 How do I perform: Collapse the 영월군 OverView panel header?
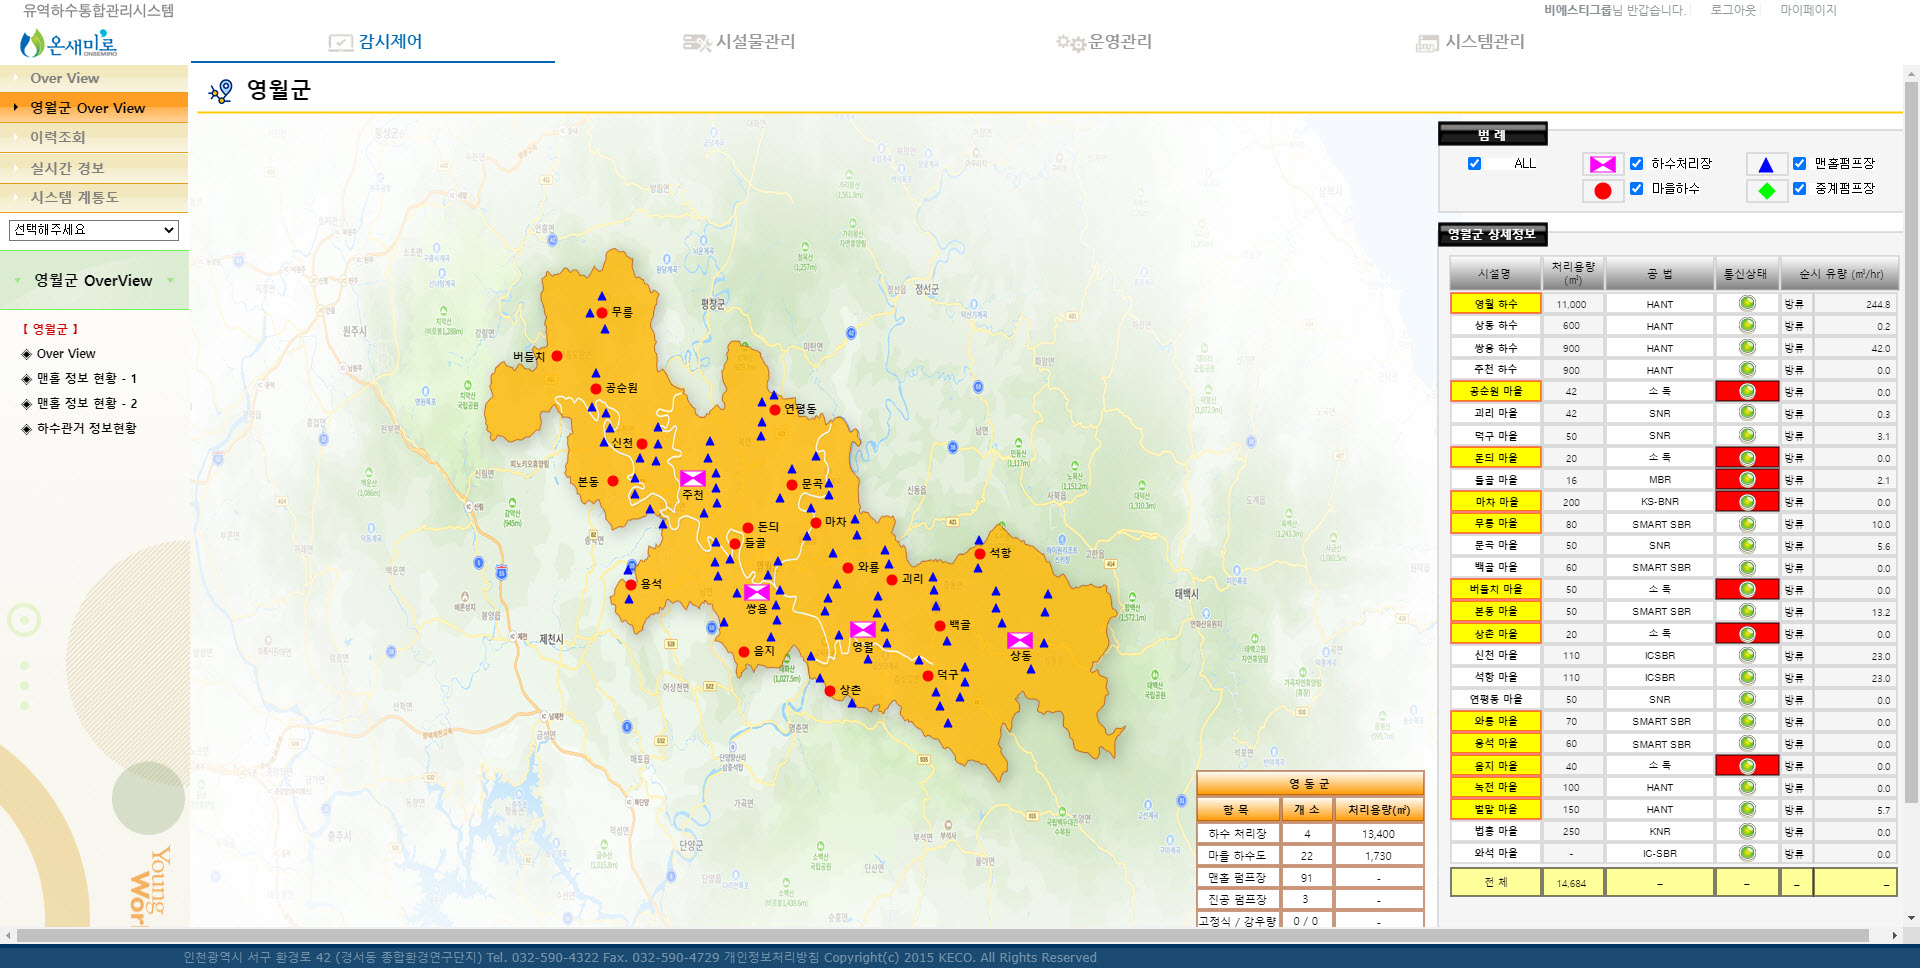pos(94,281)
